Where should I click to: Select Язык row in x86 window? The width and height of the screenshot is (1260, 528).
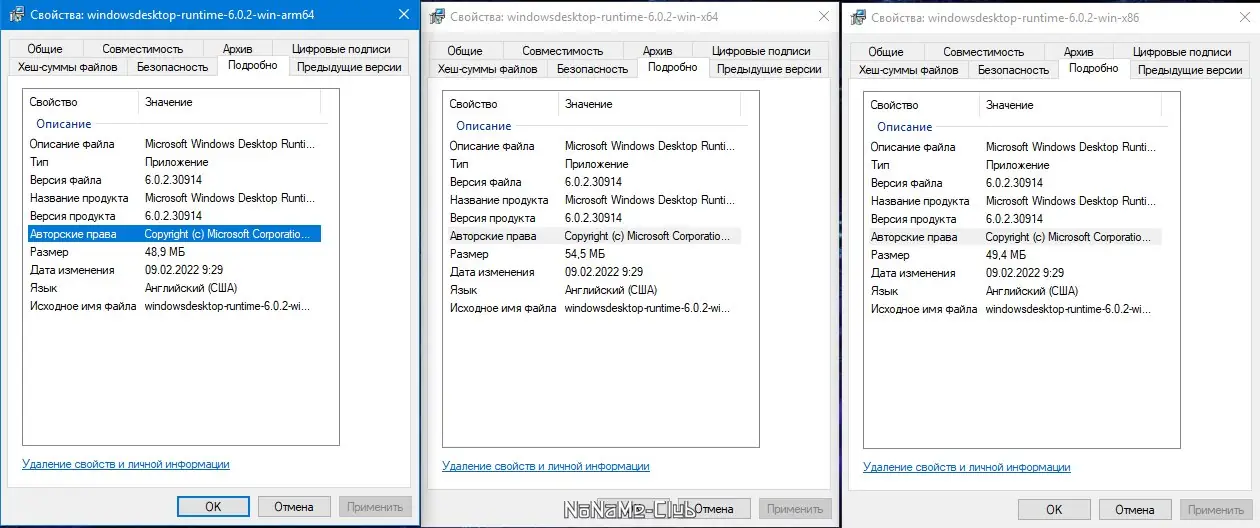[1015, 291]
